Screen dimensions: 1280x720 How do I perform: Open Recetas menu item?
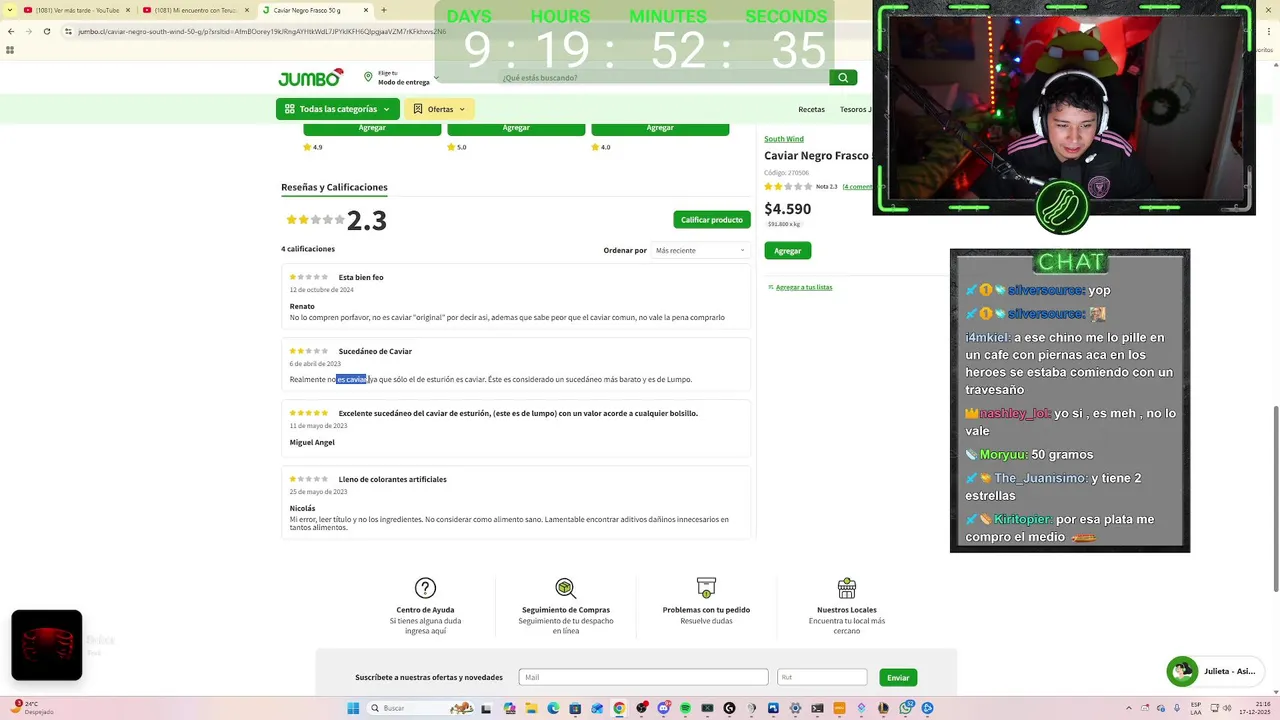click(x=811, y=109)
